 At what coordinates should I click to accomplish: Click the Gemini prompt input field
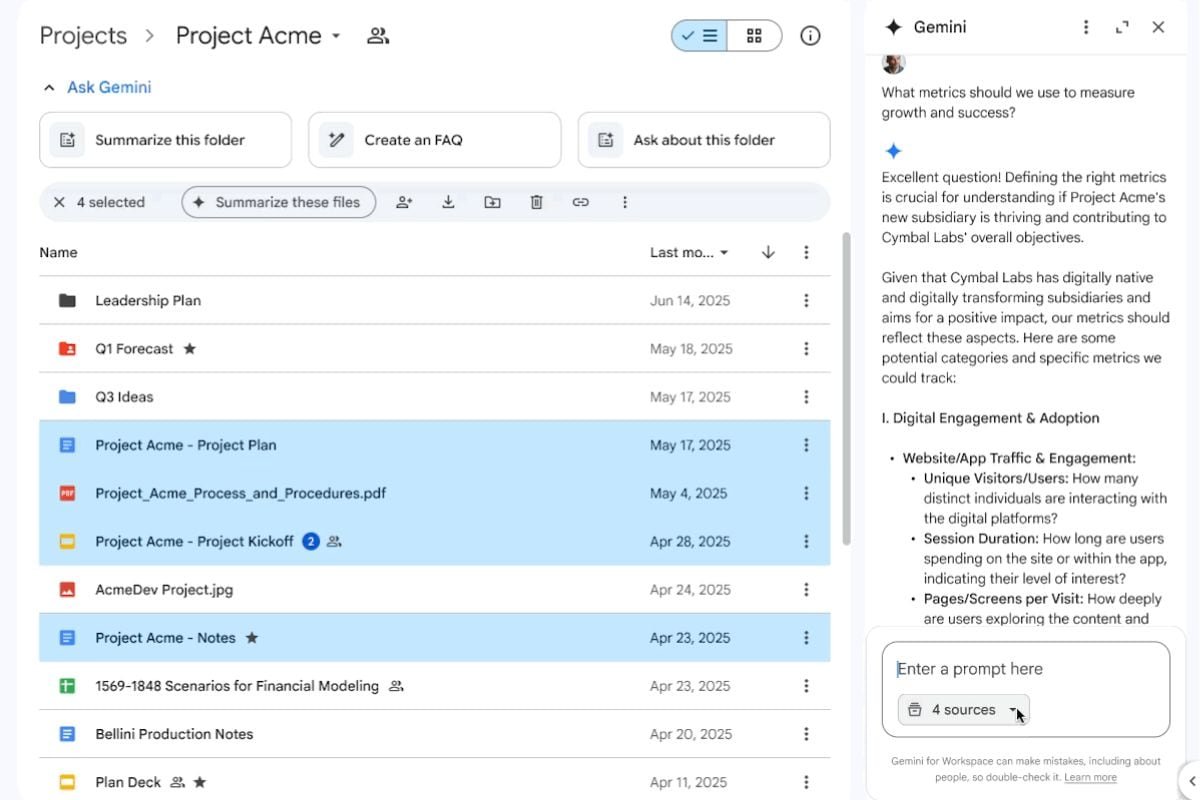click(1026, 669)
